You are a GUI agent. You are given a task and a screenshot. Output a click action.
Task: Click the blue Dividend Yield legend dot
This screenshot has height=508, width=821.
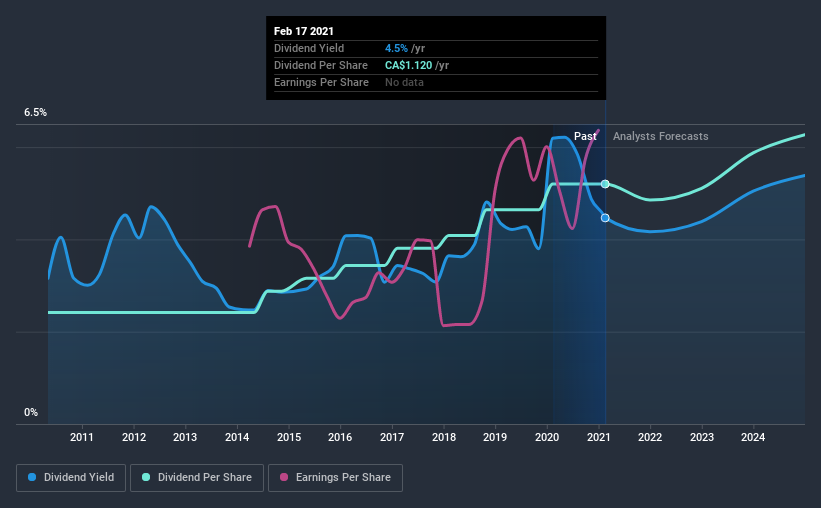click(x=32, y=477)
